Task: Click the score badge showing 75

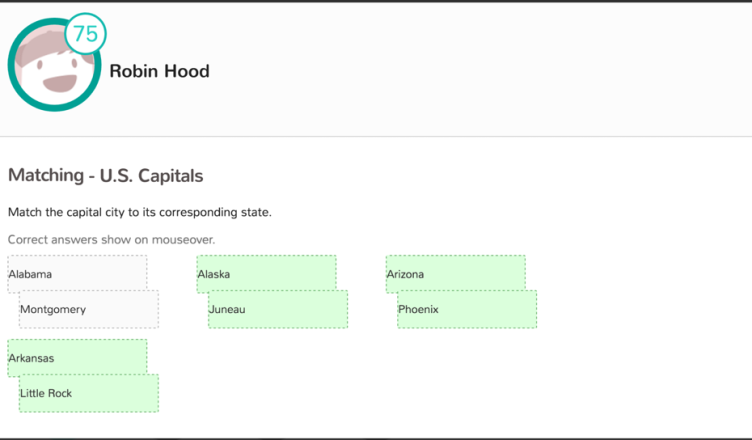Action: pos(85,34)
